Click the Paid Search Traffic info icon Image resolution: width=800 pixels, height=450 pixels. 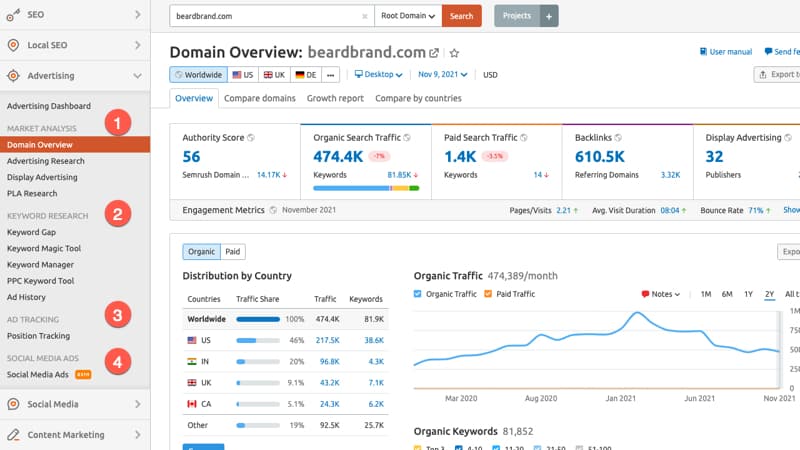523,138
